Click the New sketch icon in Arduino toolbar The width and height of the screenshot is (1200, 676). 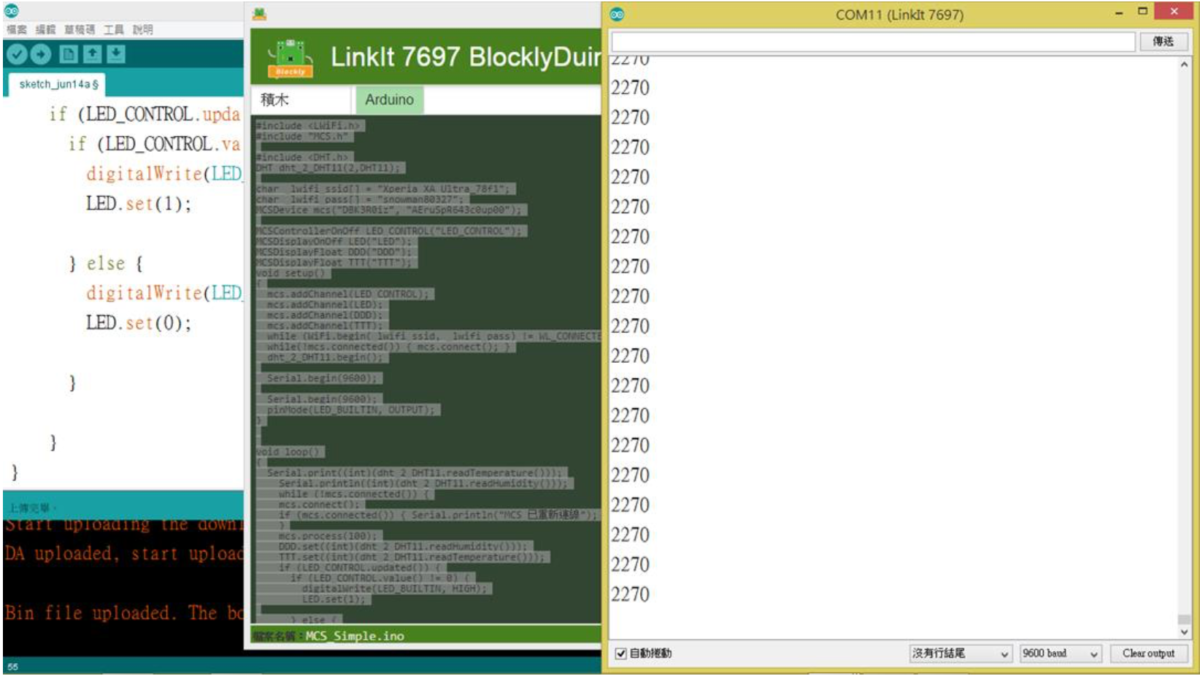69,54
